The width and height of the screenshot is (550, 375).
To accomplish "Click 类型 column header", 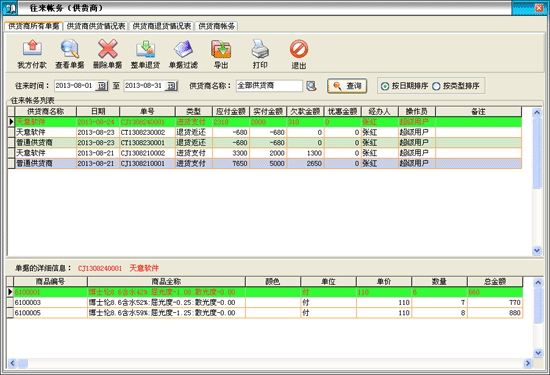I will coord(194,112).
